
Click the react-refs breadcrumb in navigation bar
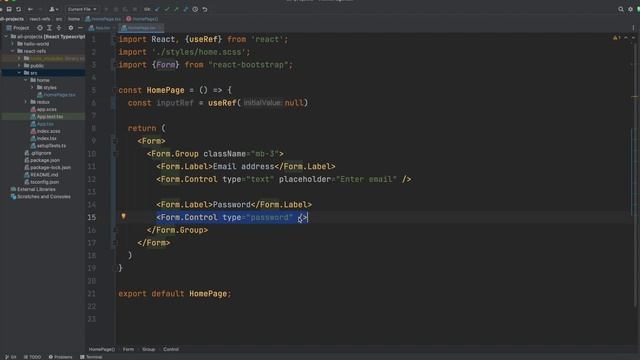(40, 19)
